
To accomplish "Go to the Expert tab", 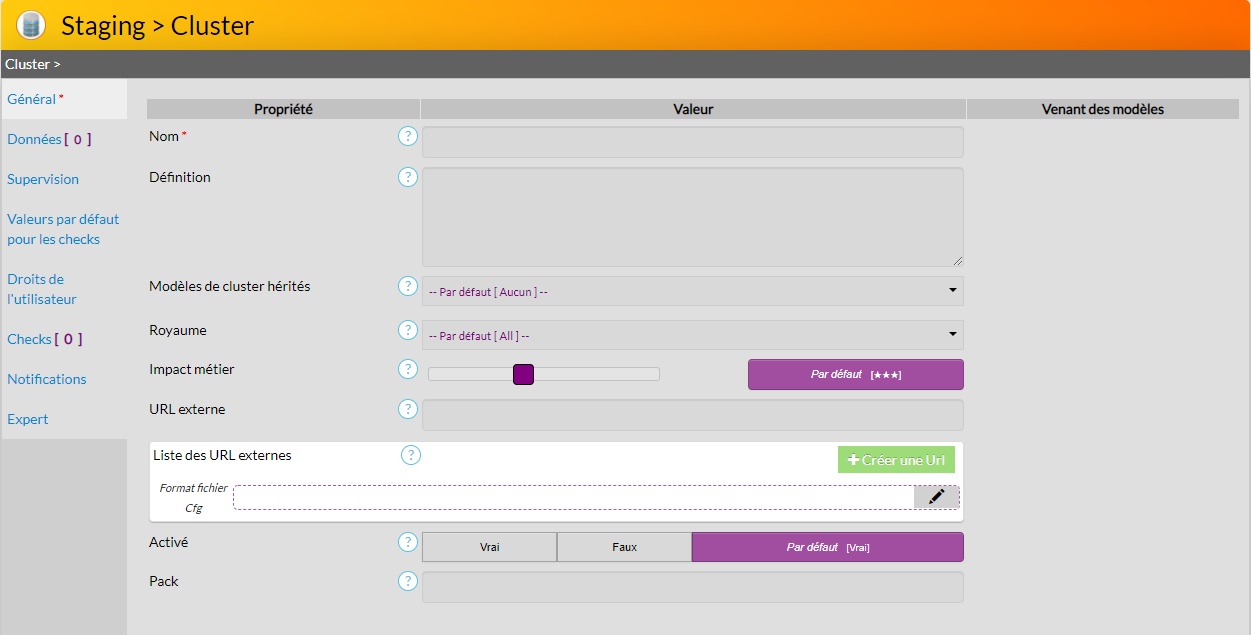I will pos(28,419).
